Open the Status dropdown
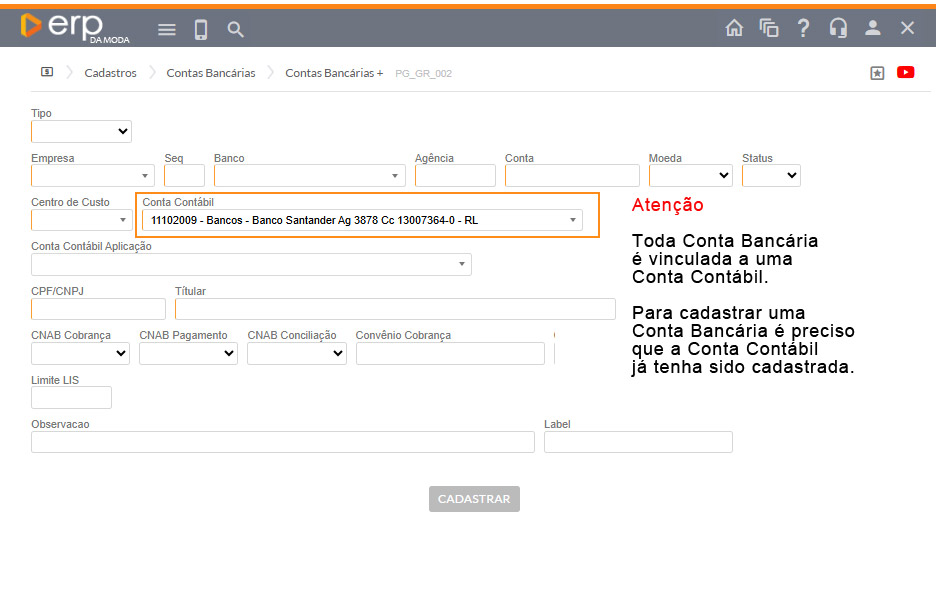 [x=771, y=175]
